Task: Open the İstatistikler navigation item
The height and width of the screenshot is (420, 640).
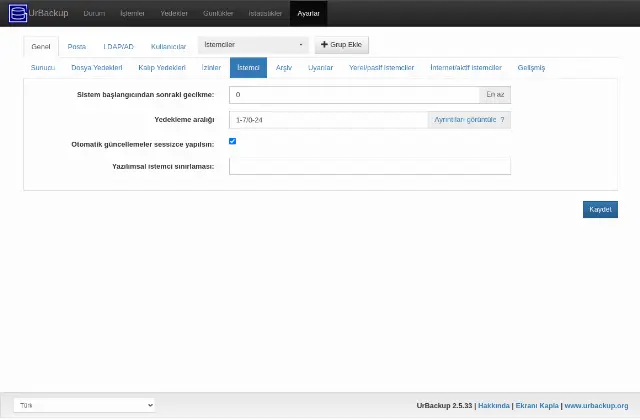Action: [x=265, y=13]
